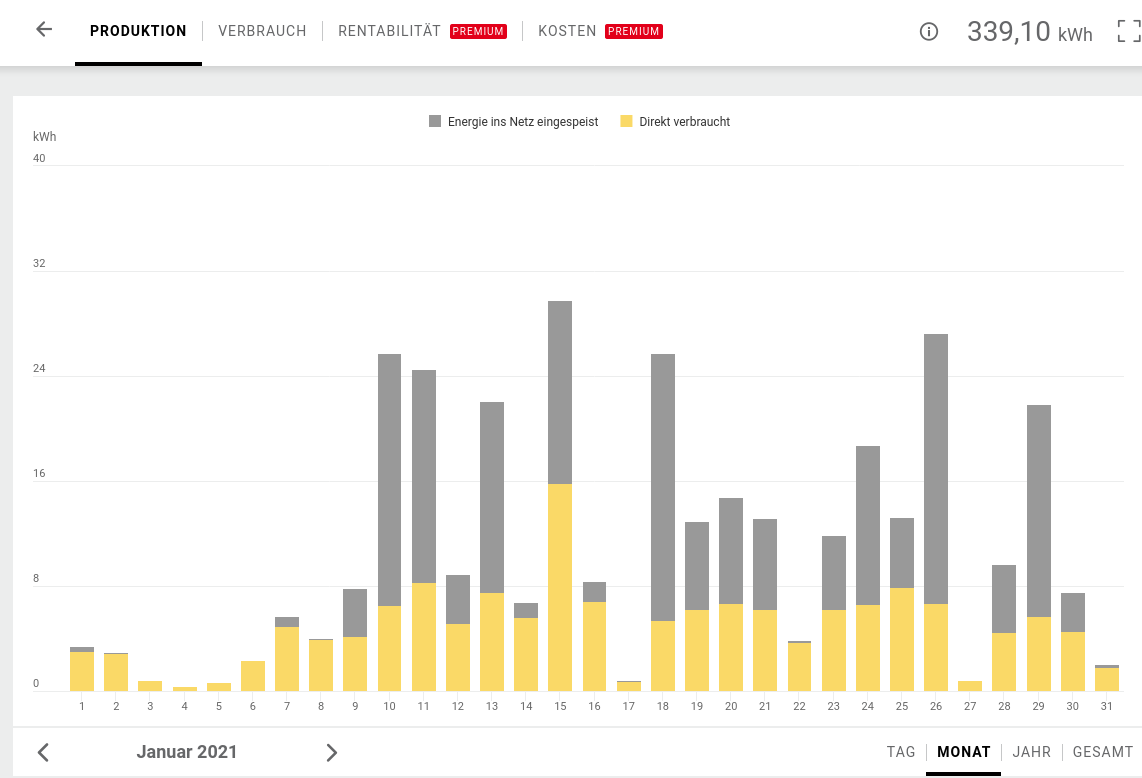Open the info circle icon
This screenshot has height=778, width=1142.
point(928,32)
